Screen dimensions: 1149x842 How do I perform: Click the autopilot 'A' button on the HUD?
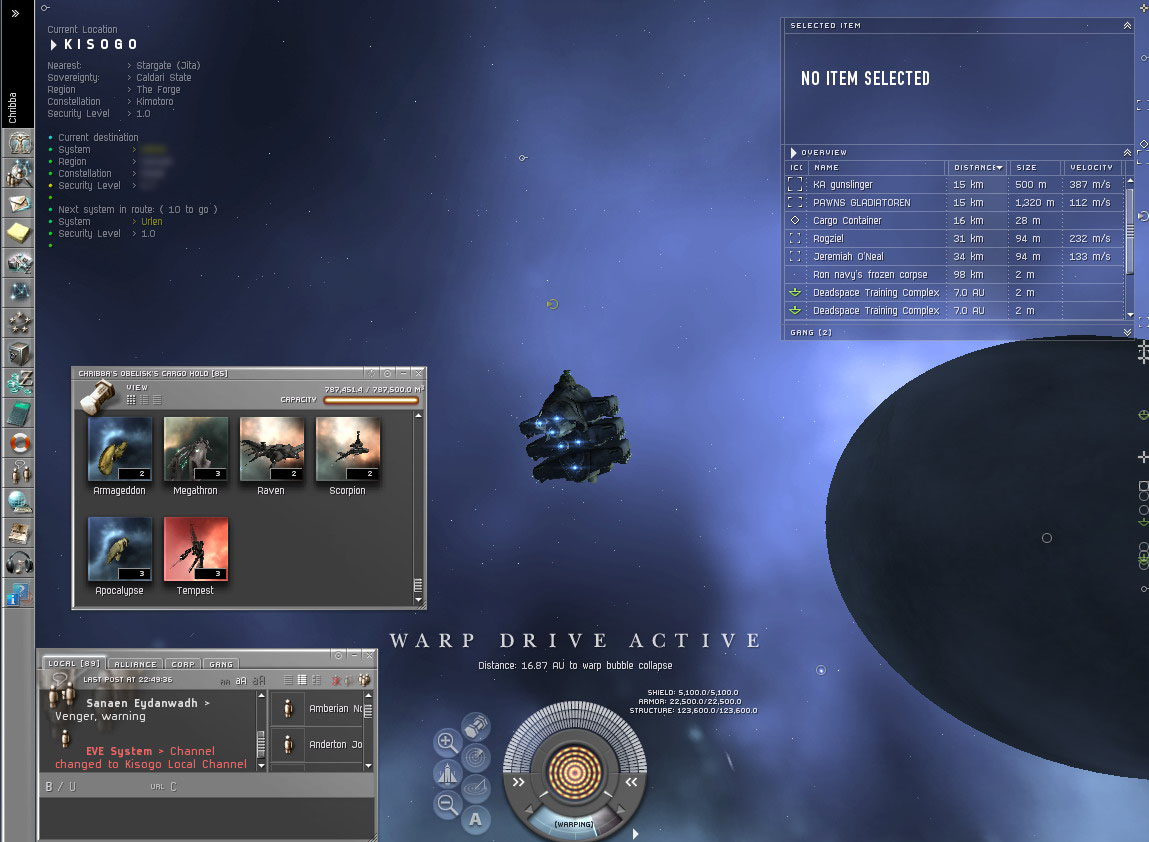476,819
